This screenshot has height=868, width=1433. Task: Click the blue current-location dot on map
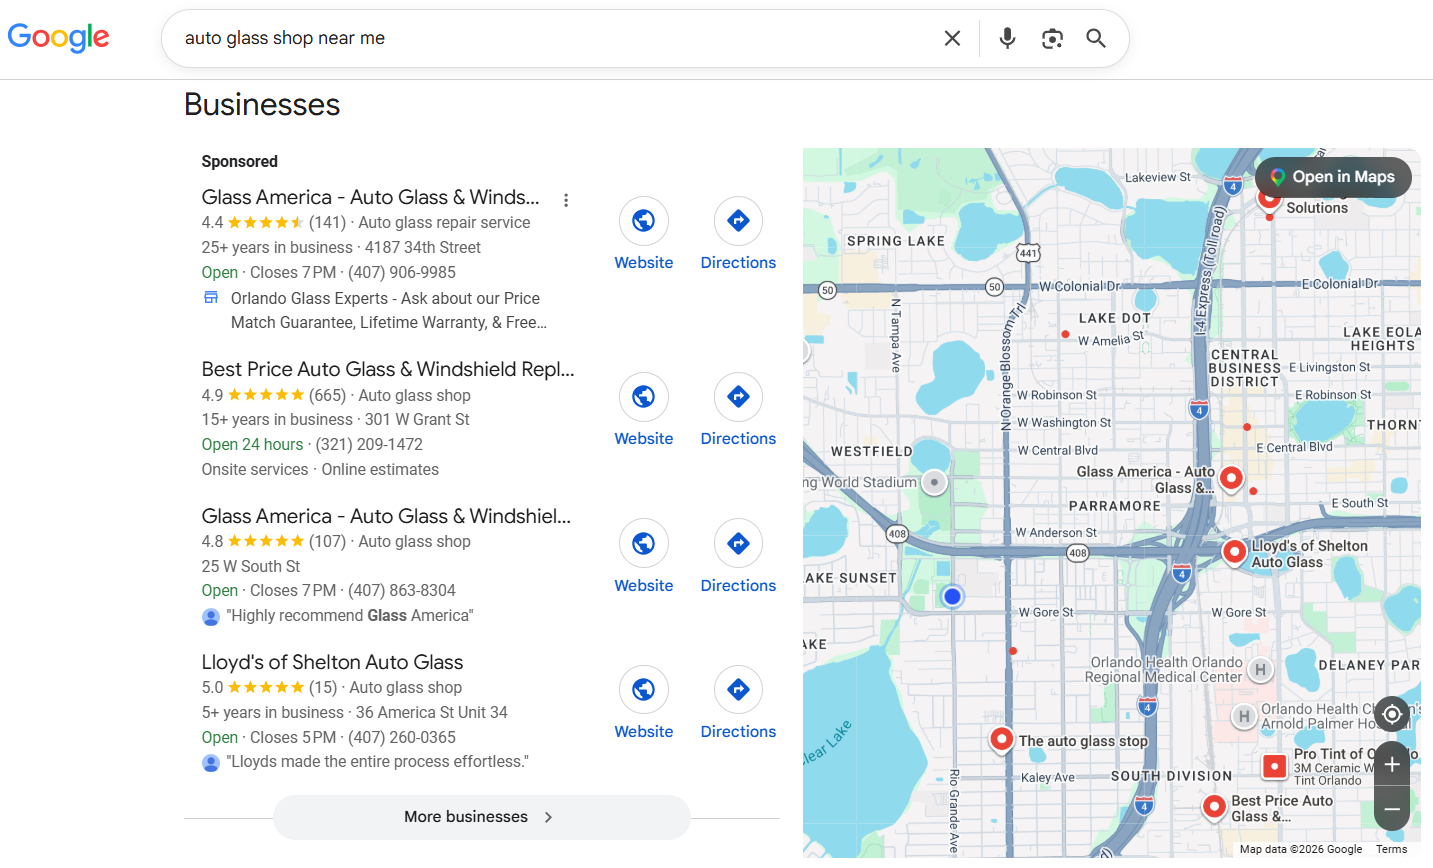tap(952, 596)
